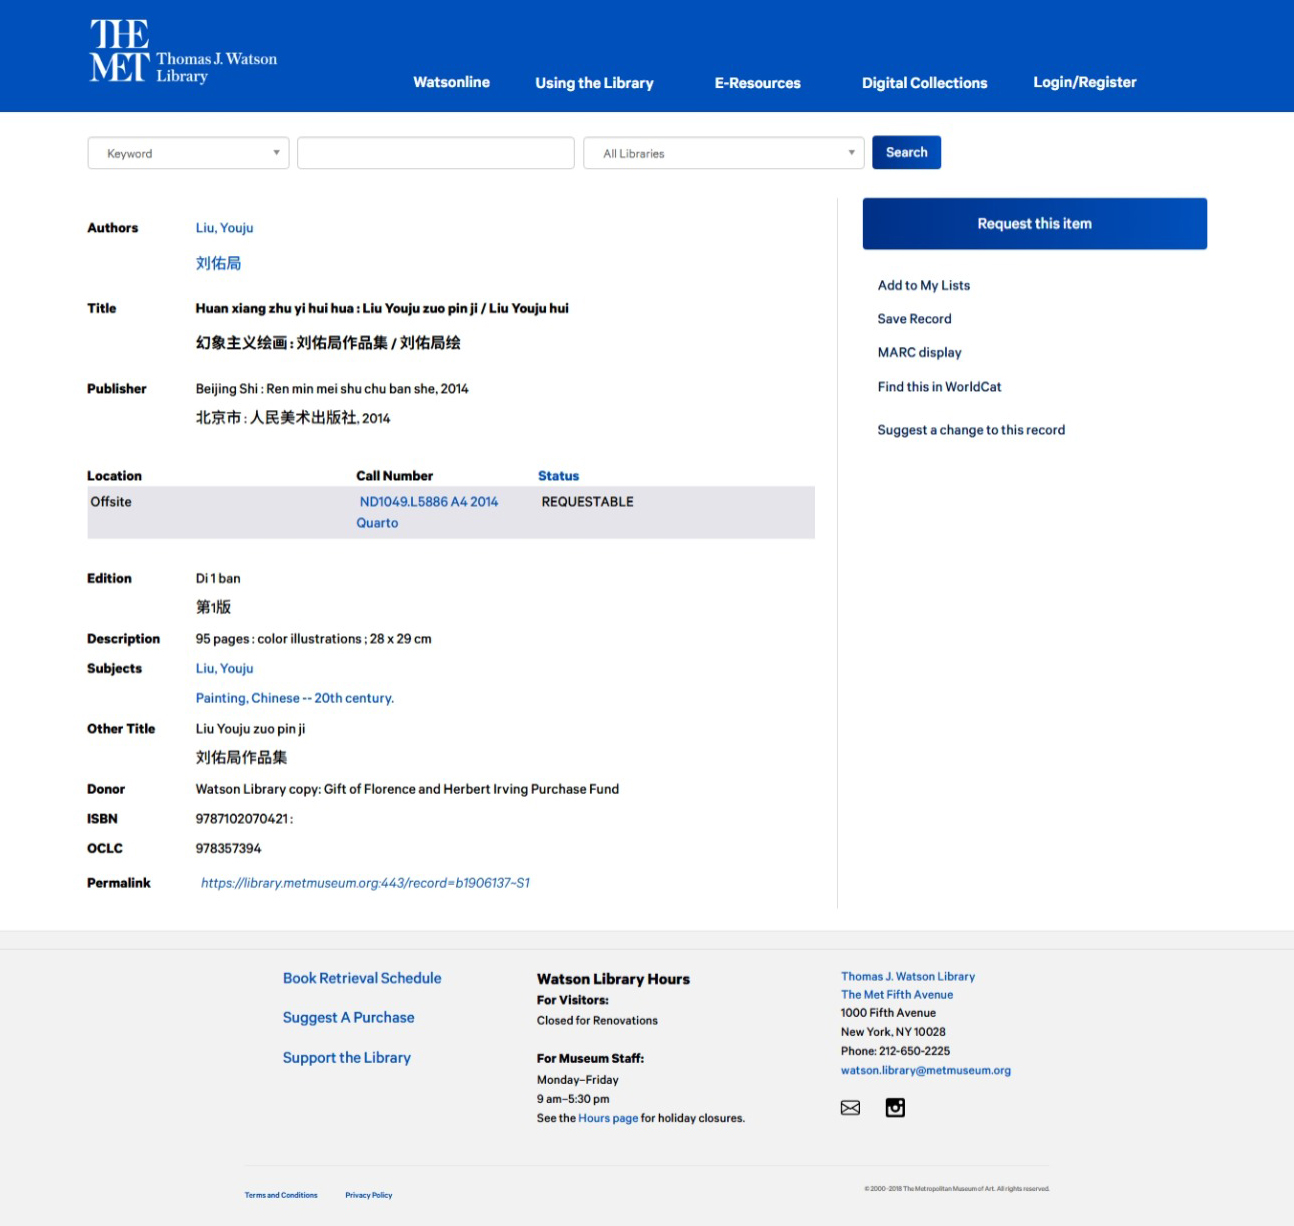This screenshot has height=1226, width=1294.
Task: Go to Digital Collections
Action: coord(924,83)
